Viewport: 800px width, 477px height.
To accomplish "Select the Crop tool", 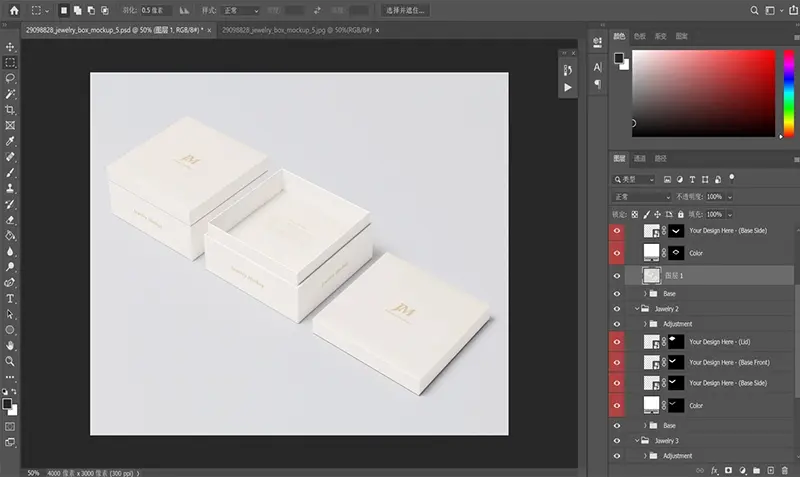I will point(10,110).
